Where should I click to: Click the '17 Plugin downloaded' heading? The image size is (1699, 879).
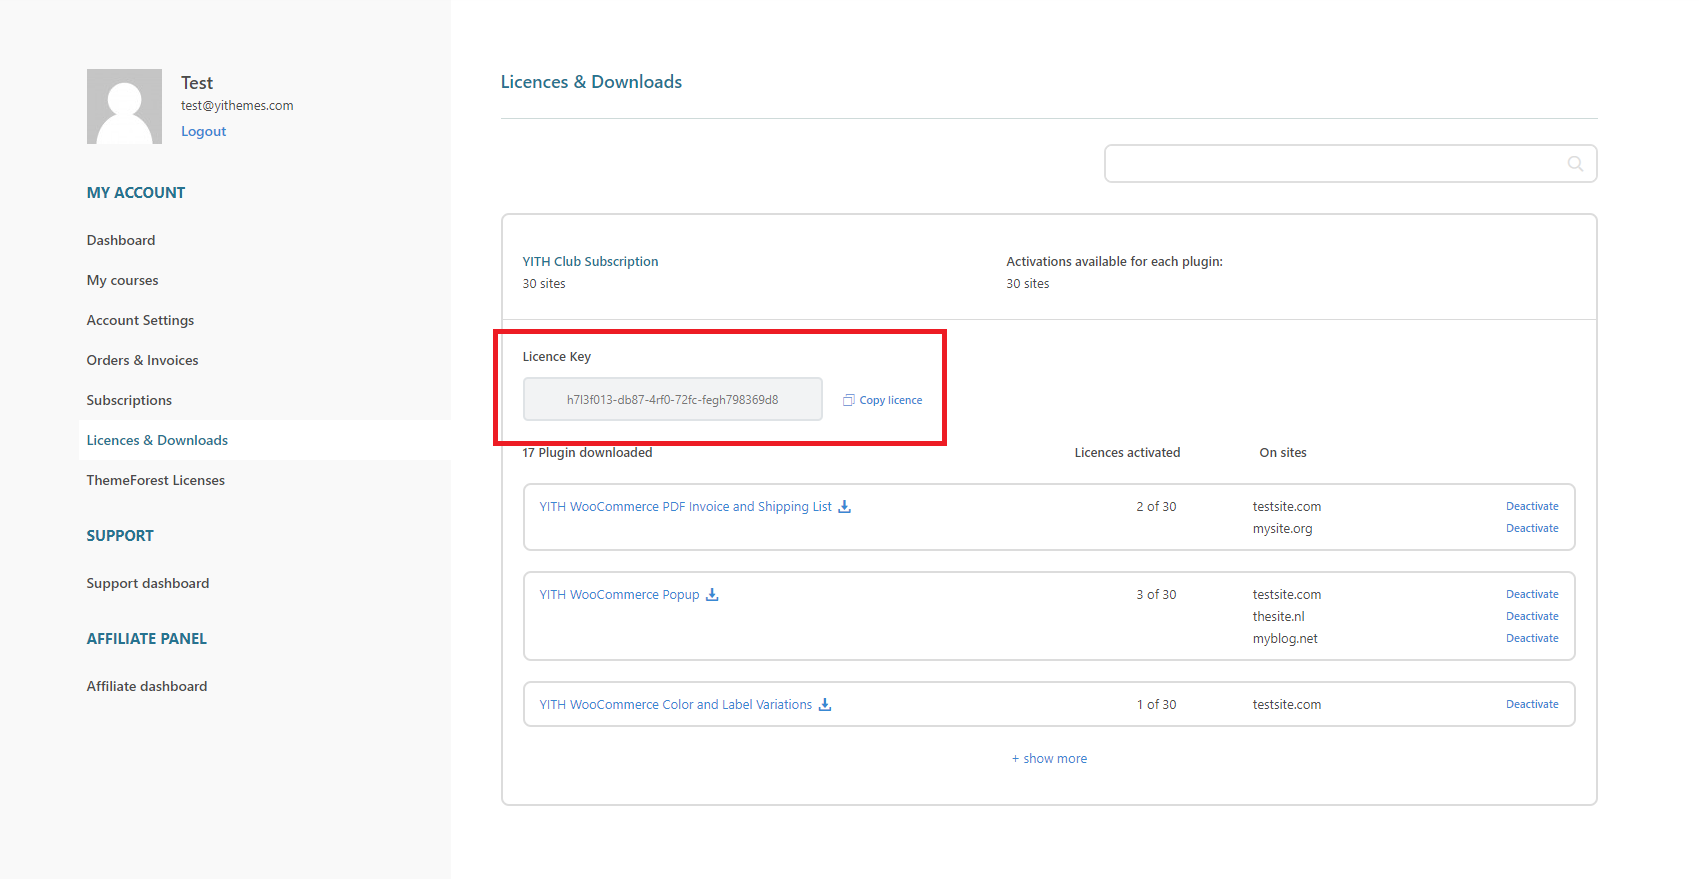(587, 453)
